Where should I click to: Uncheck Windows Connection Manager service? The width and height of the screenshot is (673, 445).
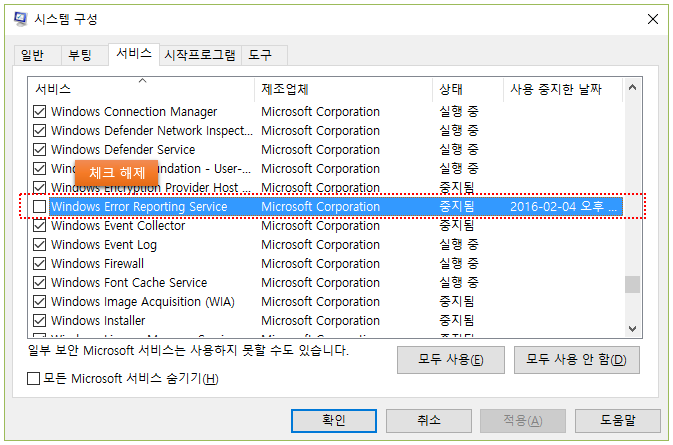(x=39, y=112)
